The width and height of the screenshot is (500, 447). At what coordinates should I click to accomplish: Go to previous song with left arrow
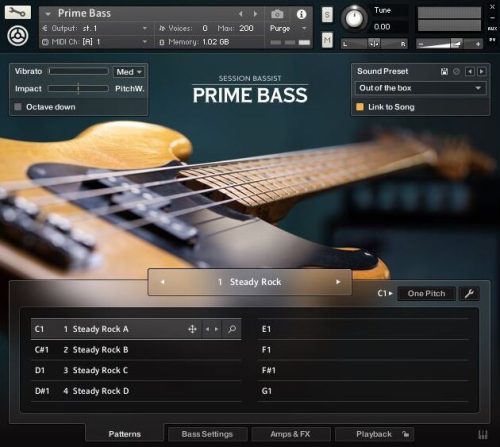point(163,282)
